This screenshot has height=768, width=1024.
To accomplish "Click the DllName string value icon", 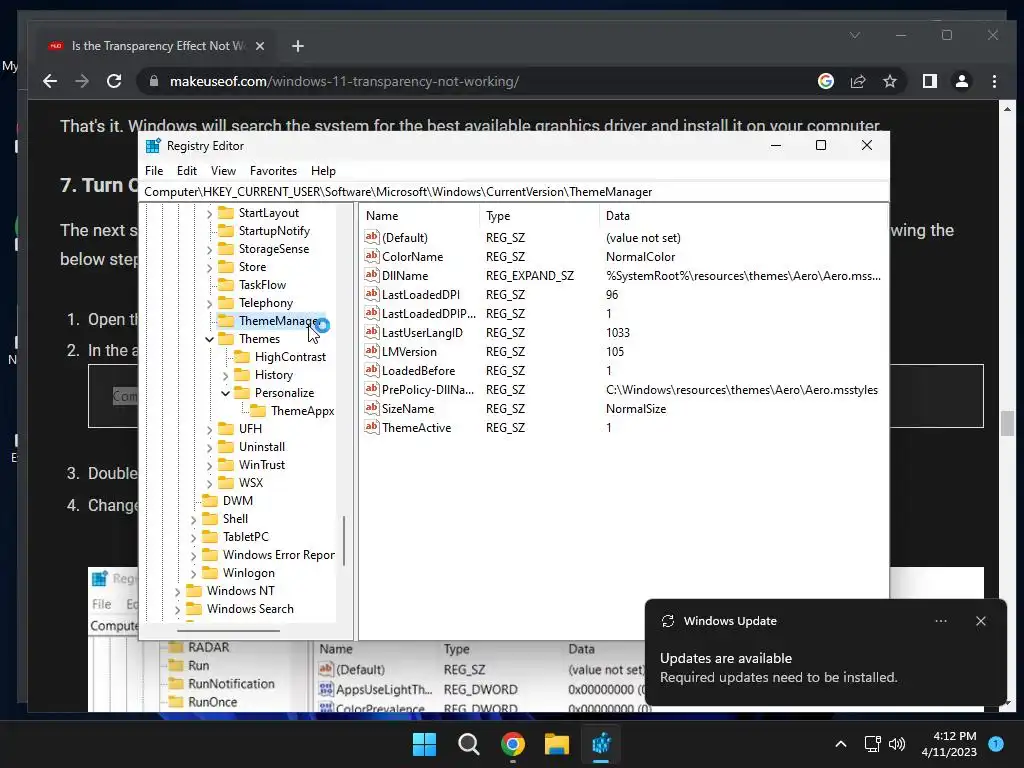I will pos(372,275).
